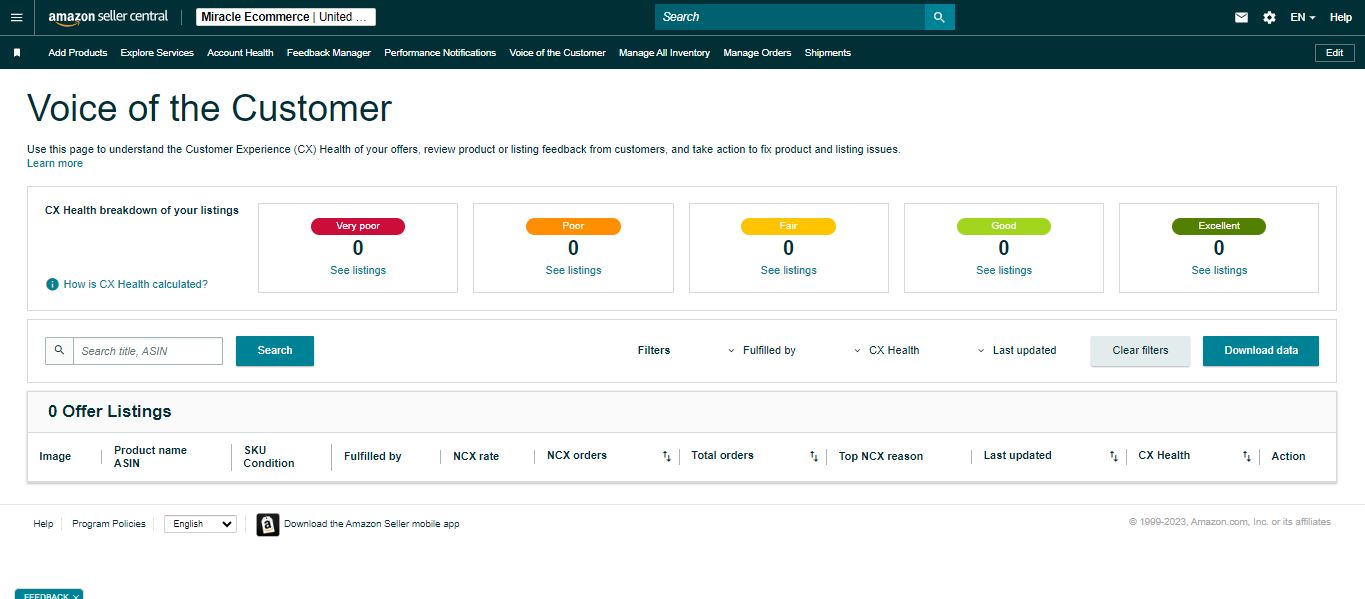The height and width of the screenshot is (599, 1365).
Task: Click the yellow Fair badge
Action: click(788, 226)
